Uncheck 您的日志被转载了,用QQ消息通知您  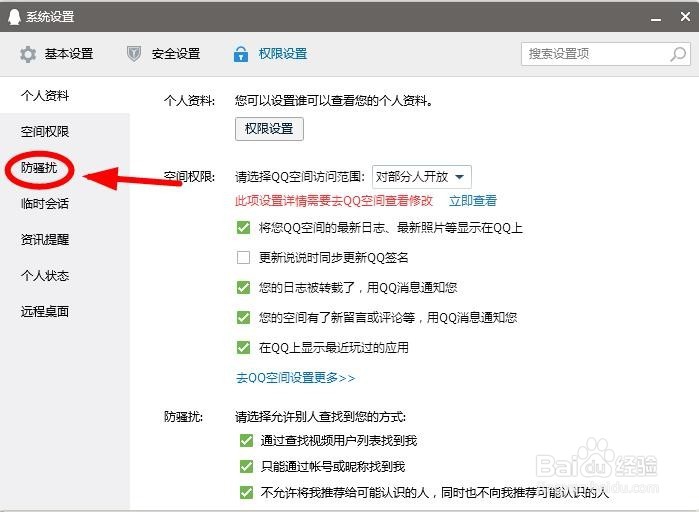point(243,287)
